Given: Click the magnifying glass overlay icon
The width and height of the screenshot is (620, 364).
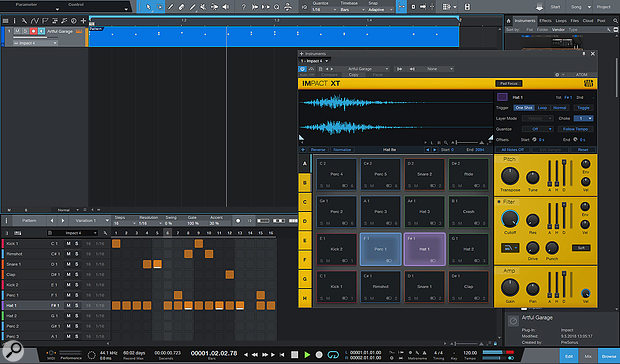Looking at the screenshot, I should [x=13, y=350].
